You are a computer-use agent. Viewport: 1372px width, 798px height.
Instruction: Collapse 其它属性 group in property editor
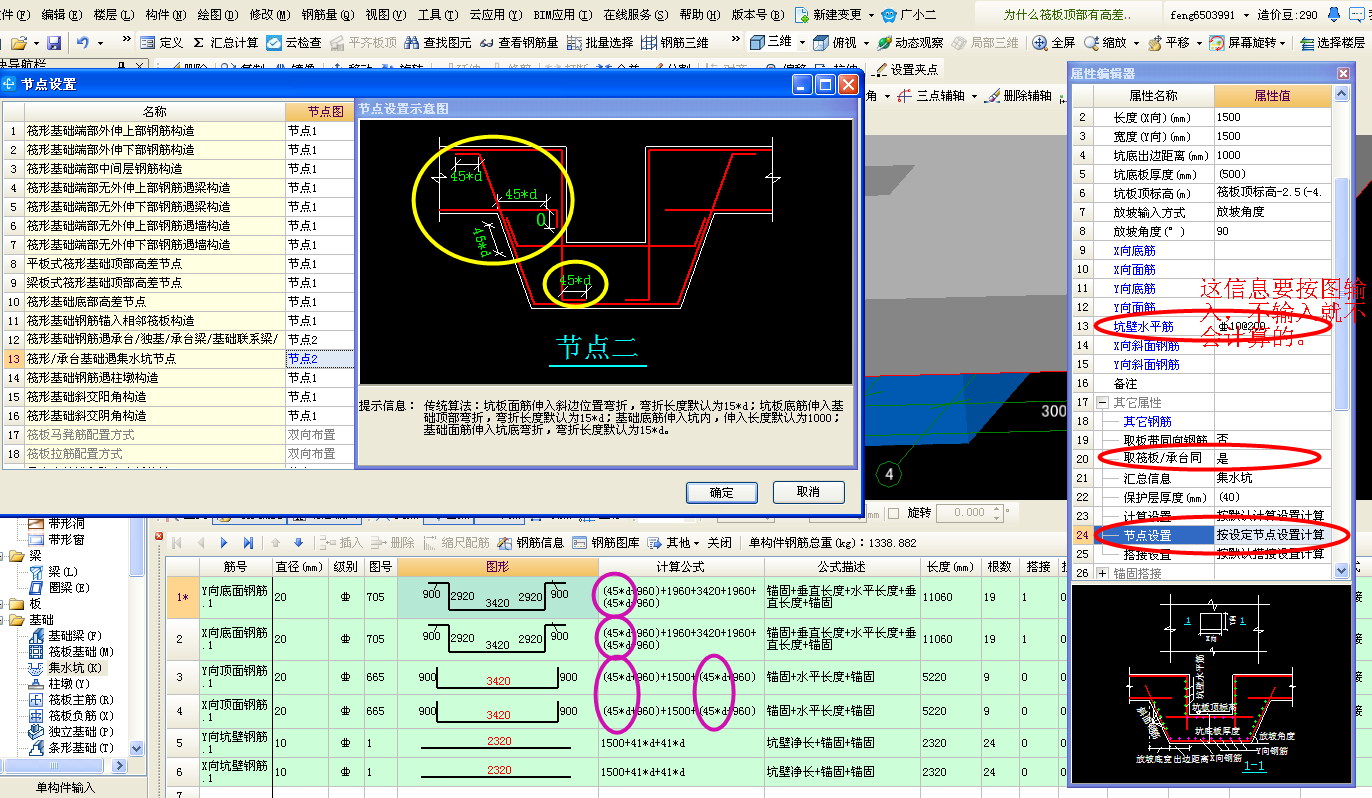1102,402
